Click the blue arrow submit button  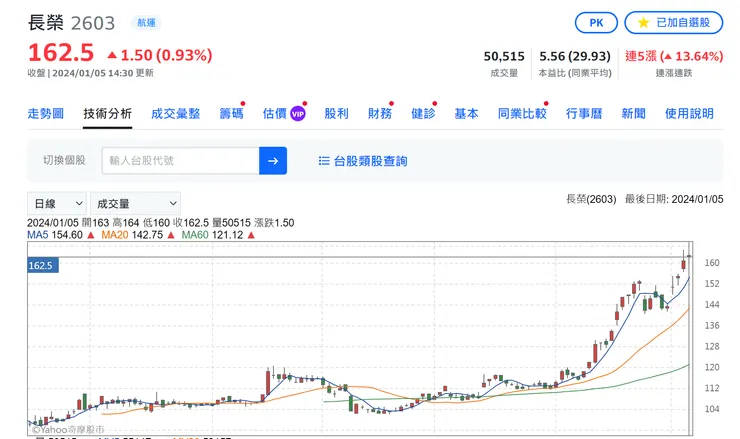click(x=273, y=160)
